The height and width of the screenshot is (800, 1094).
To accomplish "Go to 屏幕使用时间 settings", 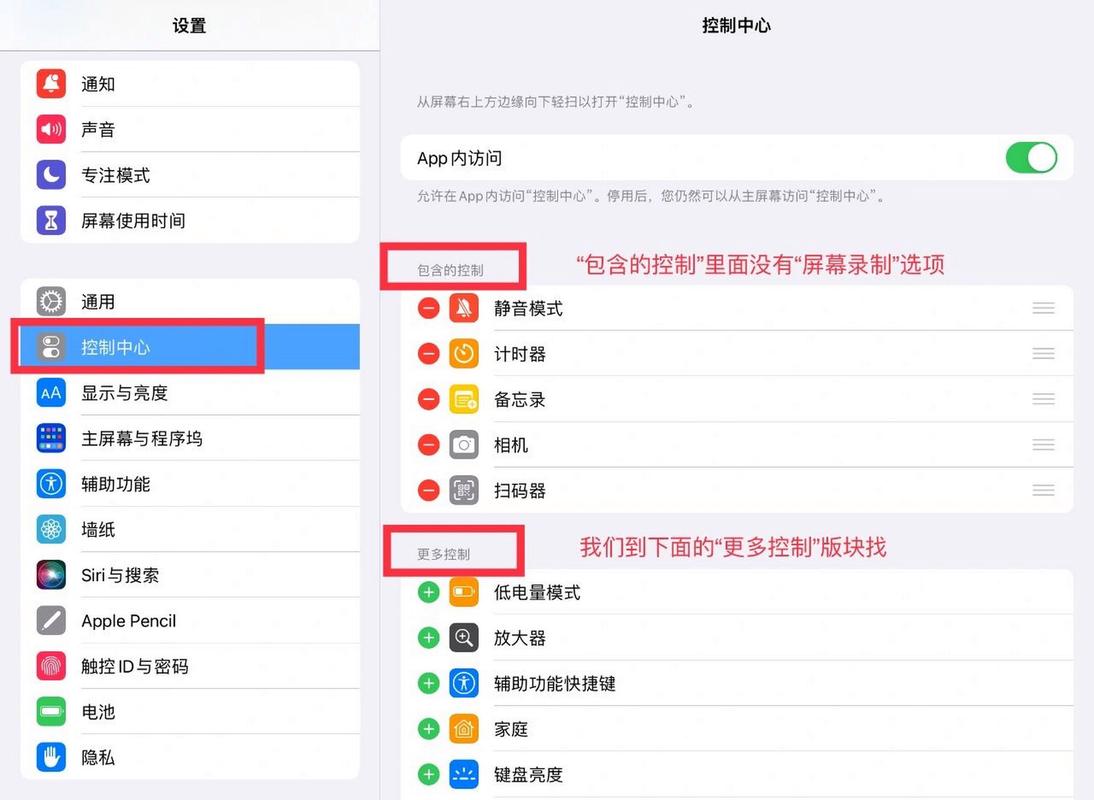I will click(190, 220).
